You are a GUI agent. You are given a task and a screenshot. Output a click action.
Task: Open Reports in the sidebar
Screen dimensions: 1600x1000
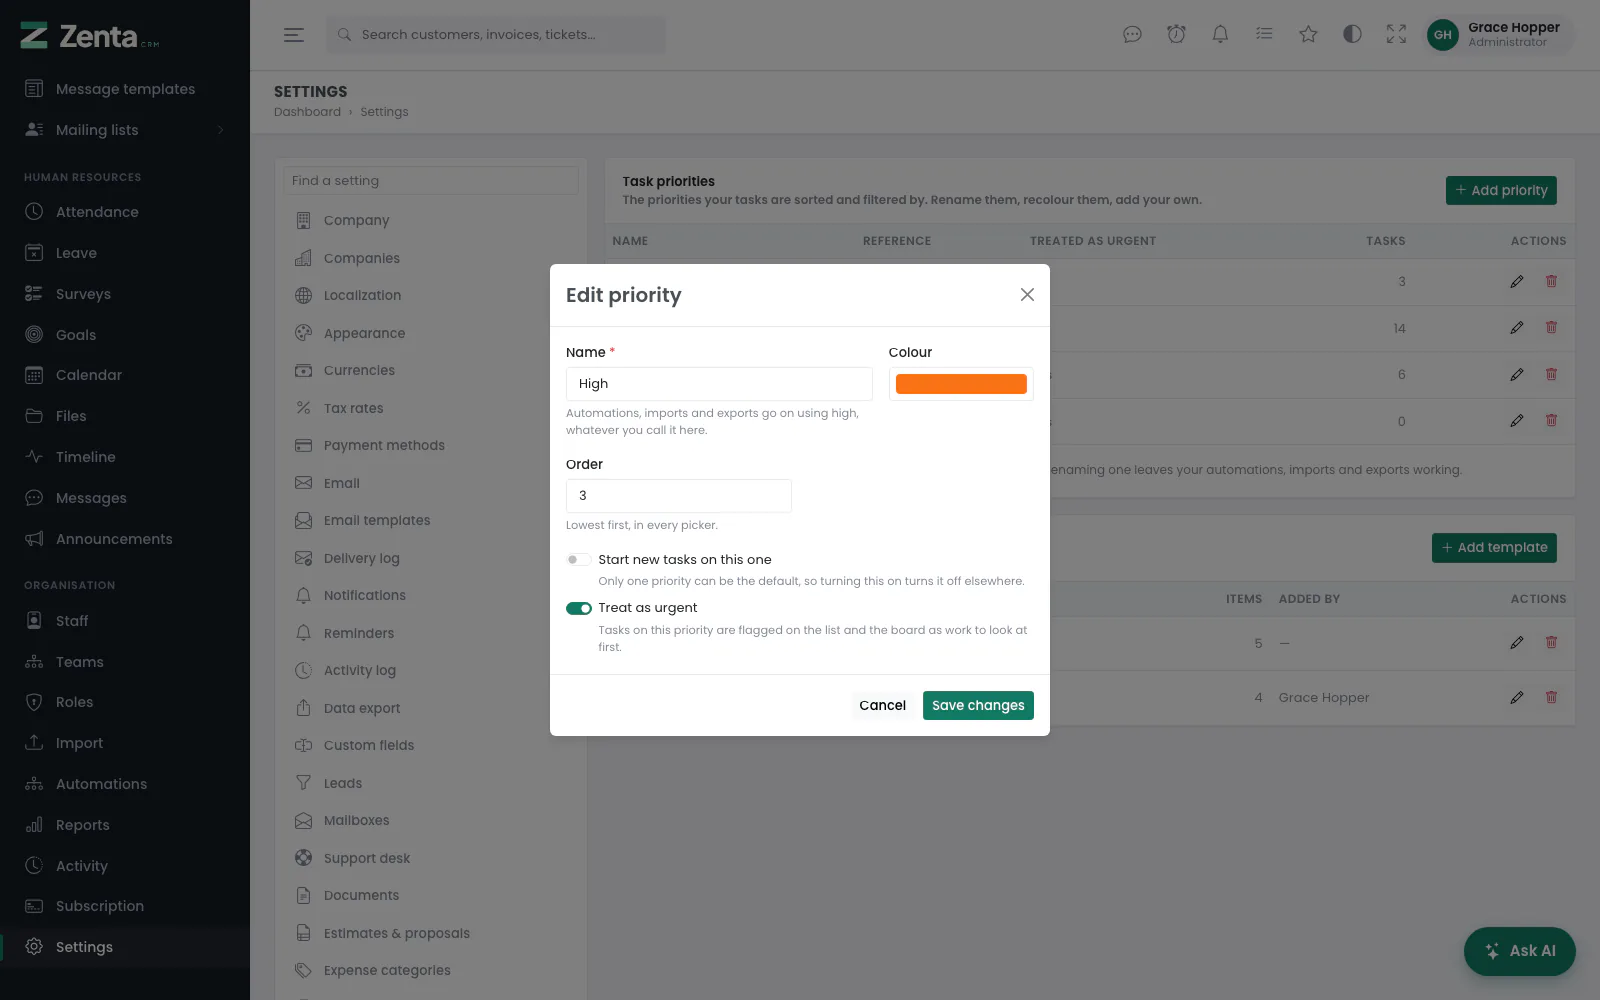(125, 825)
